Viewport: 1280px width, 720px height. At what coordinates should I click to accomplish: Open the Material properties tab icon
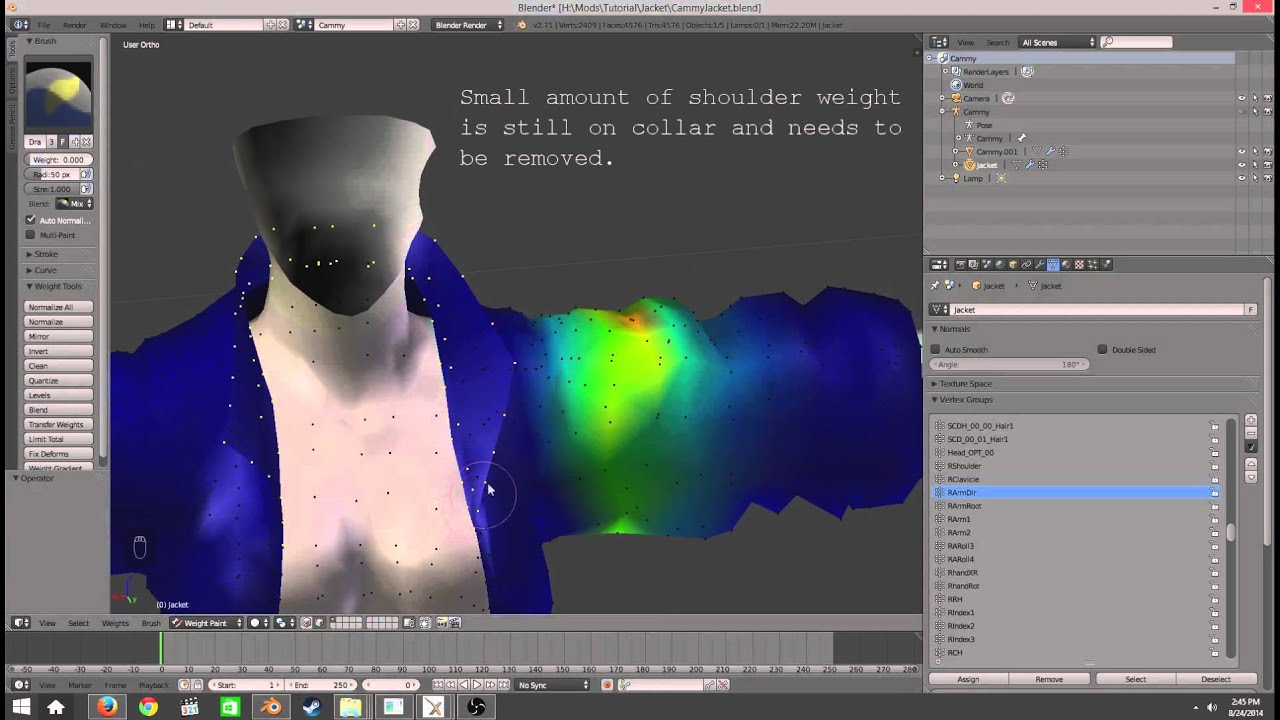pos(1066,265)
